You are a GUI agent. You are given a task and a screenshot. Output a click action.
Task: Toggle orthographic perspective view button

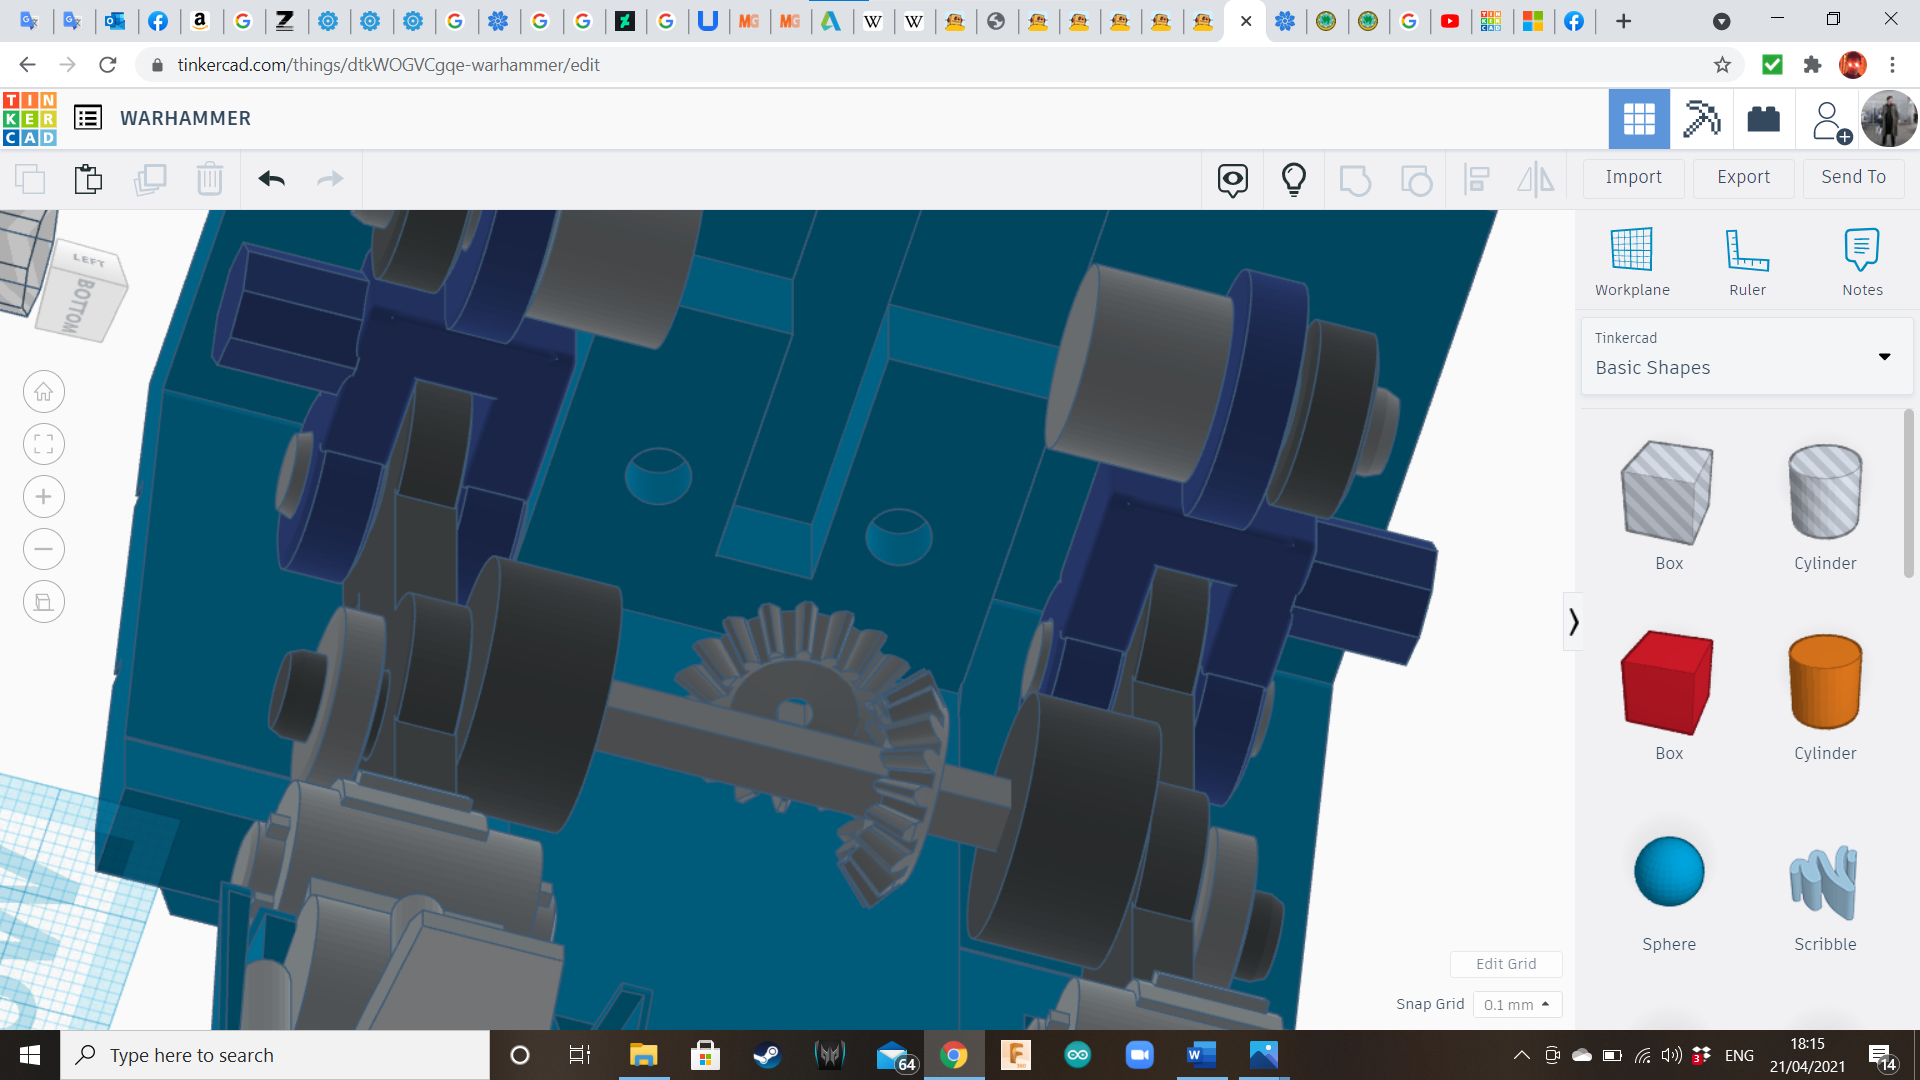click(44, 602)
